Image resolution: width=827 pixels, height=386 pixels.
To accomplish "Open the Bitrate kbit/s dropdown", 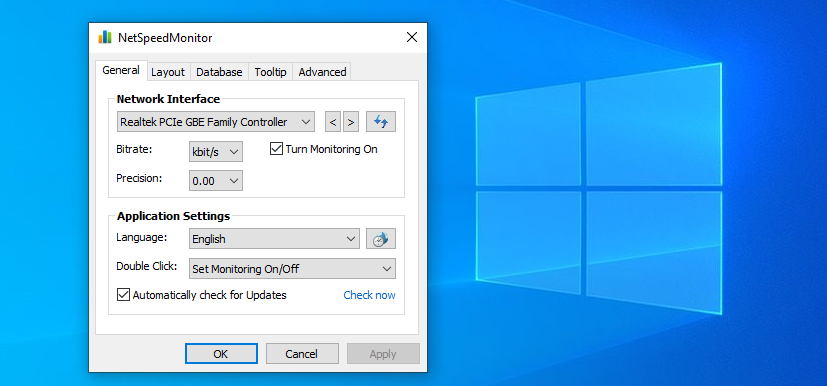I will point(216,152).
